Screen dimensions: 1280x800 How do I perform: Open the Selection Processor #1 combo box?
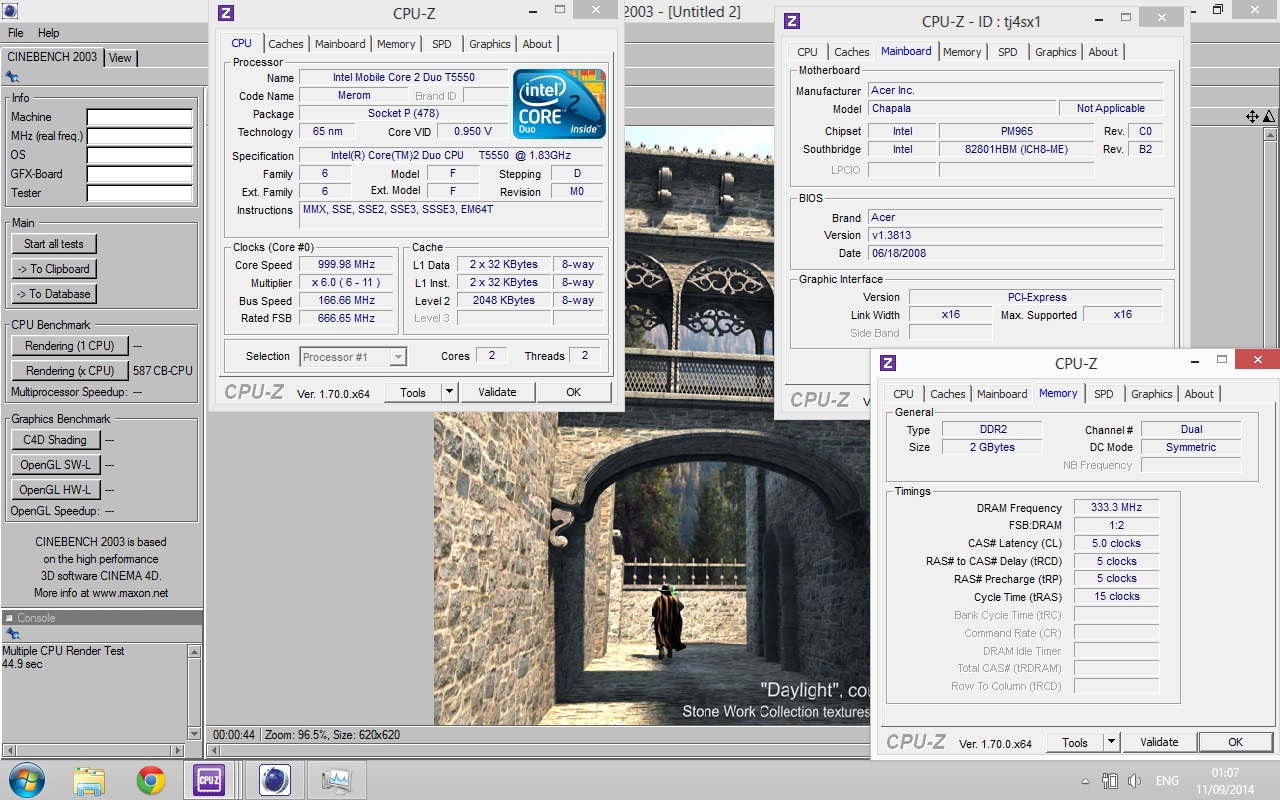coord(353,356)
